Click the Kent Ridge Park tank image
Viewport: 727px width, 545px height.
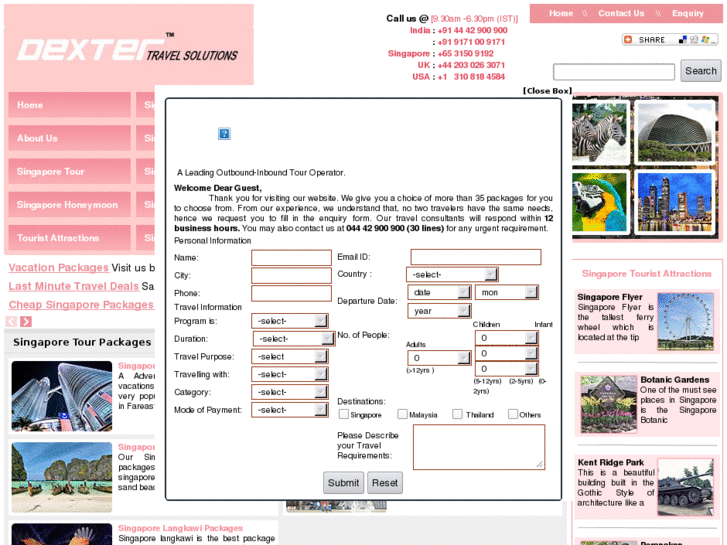[685, 487]
